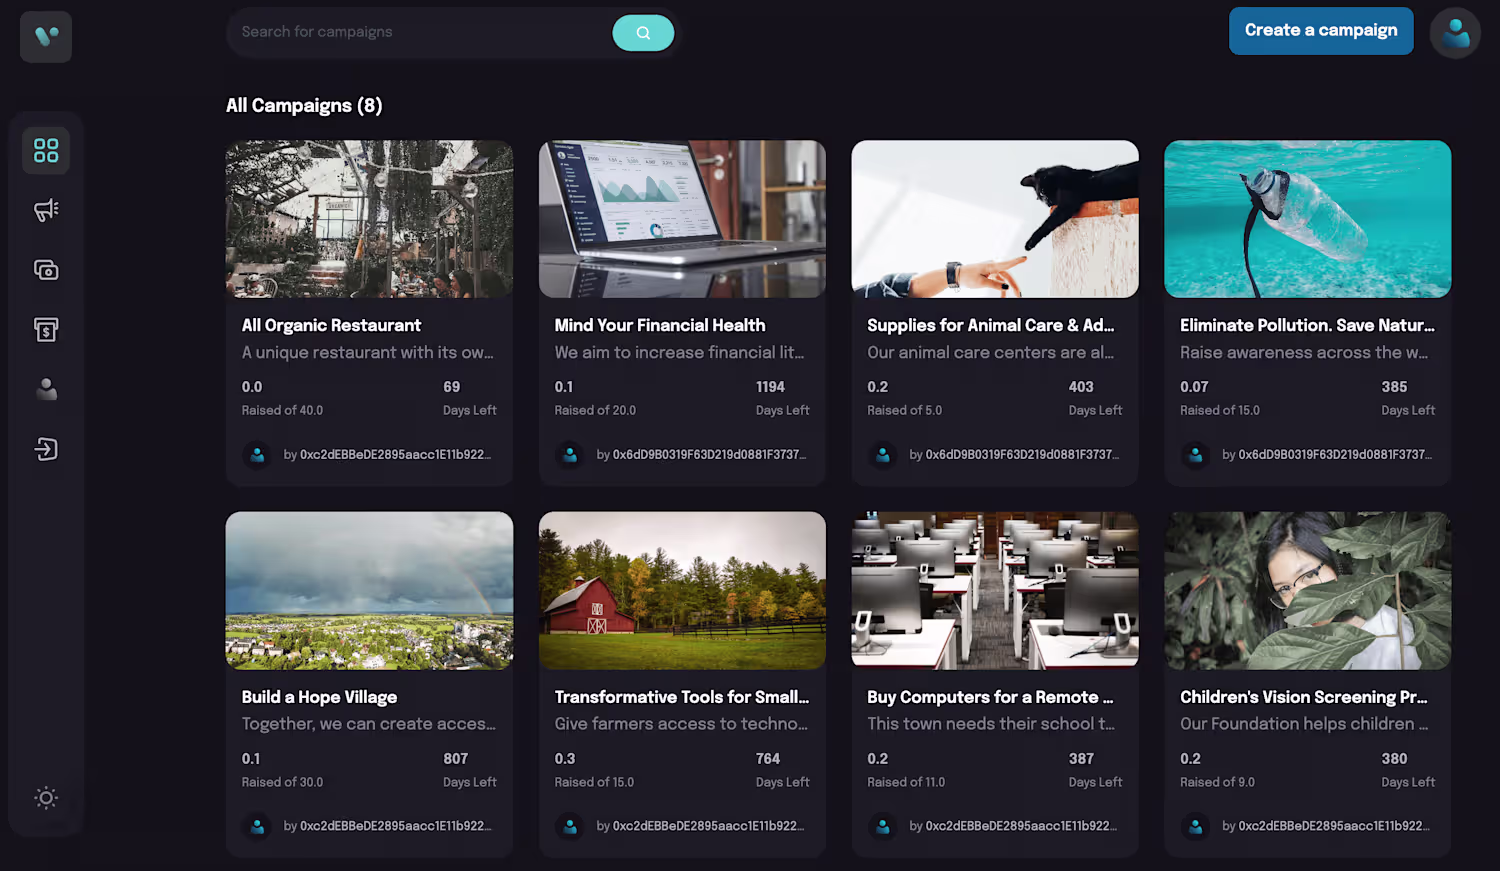Viewport: 1500px width, 871px height.
Task: Open the user avatar at top right
Action: click(x=1455, y=33)
